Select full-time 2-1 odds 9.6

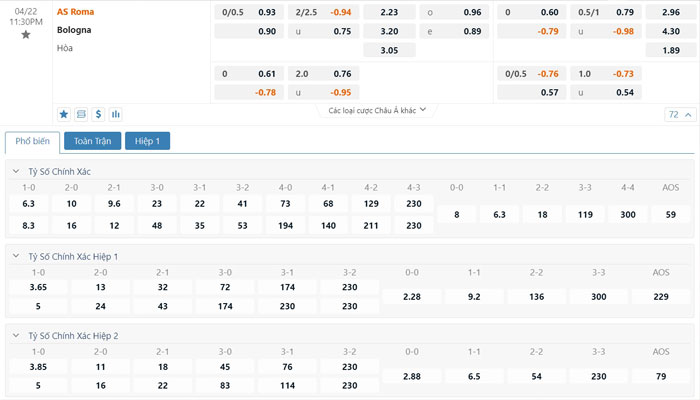[x=114, y=204]
